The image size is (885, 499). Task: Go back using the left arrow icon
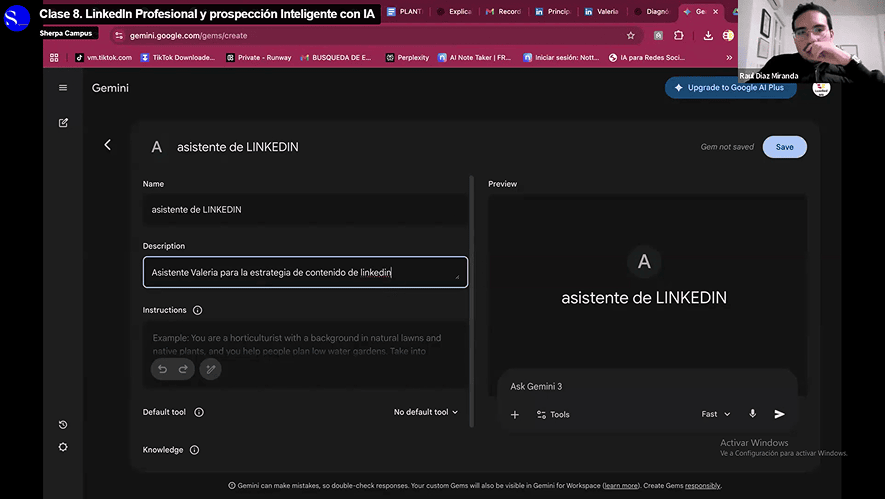pos(107,145)
